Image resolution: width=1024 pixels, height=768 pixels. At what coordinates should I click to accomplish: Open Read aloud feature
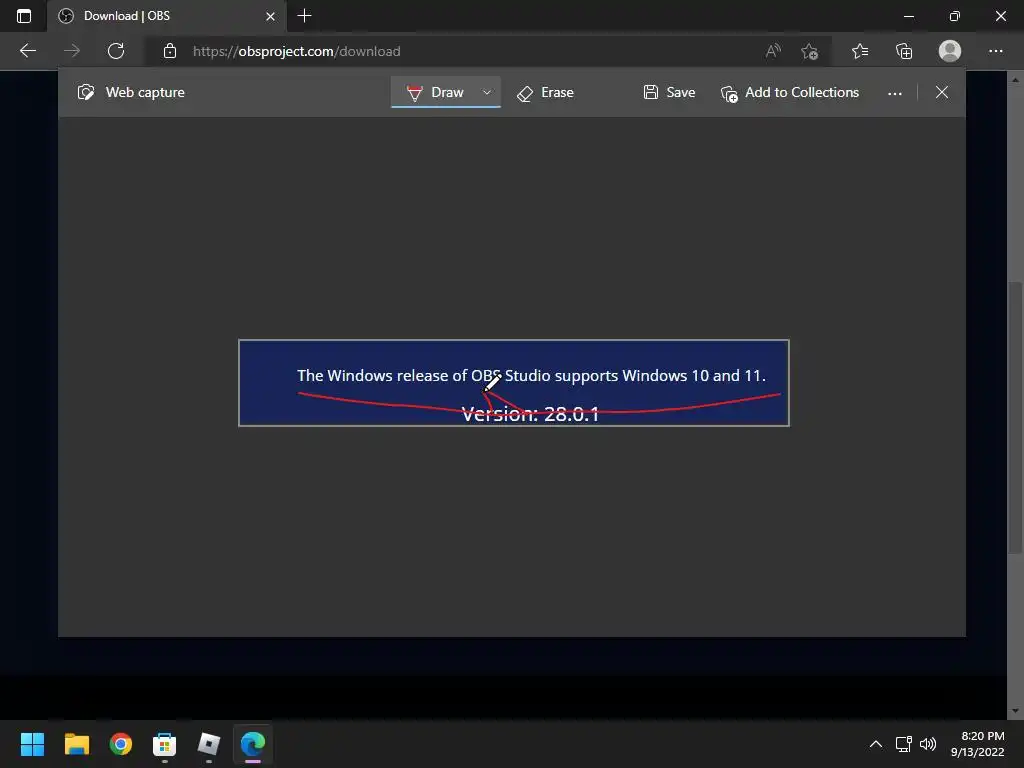pos(773,51)
